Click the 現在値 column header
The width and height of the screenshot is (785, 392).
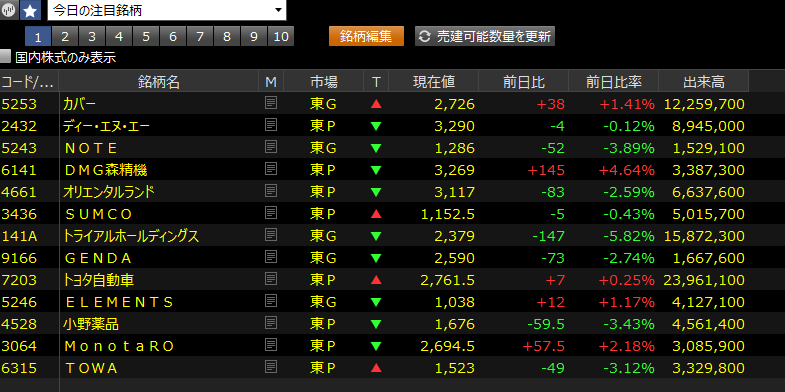(x=434, y=81)
